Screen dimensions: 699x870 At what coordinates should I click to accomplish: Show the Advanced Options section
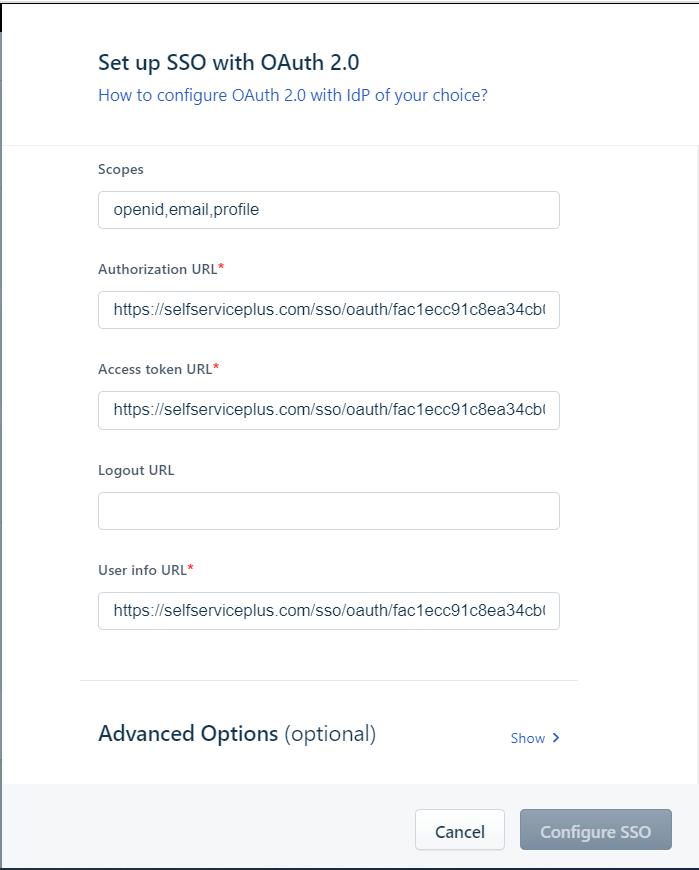coord(528,738)
